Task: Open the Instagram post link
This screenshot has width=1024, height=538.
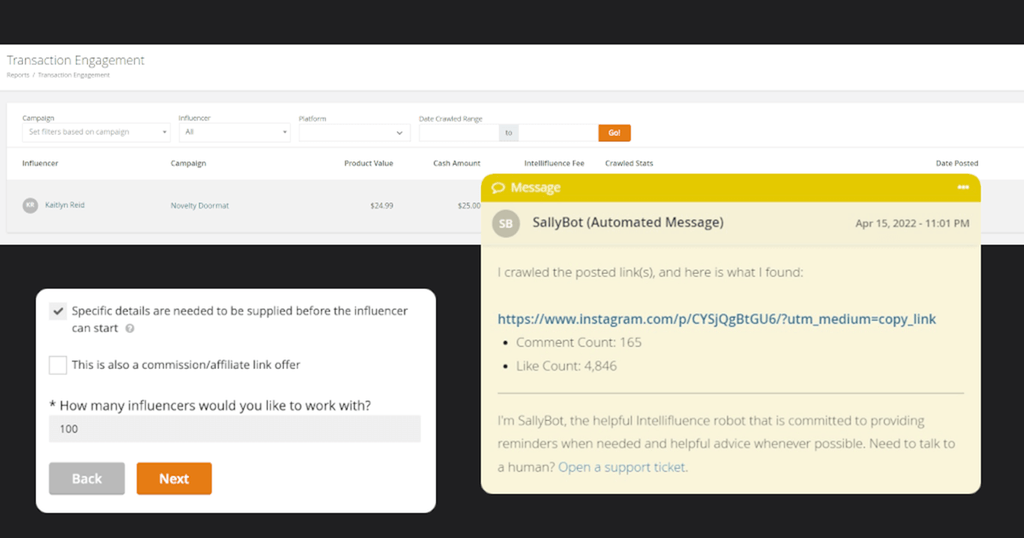Action: click(716, 319)
